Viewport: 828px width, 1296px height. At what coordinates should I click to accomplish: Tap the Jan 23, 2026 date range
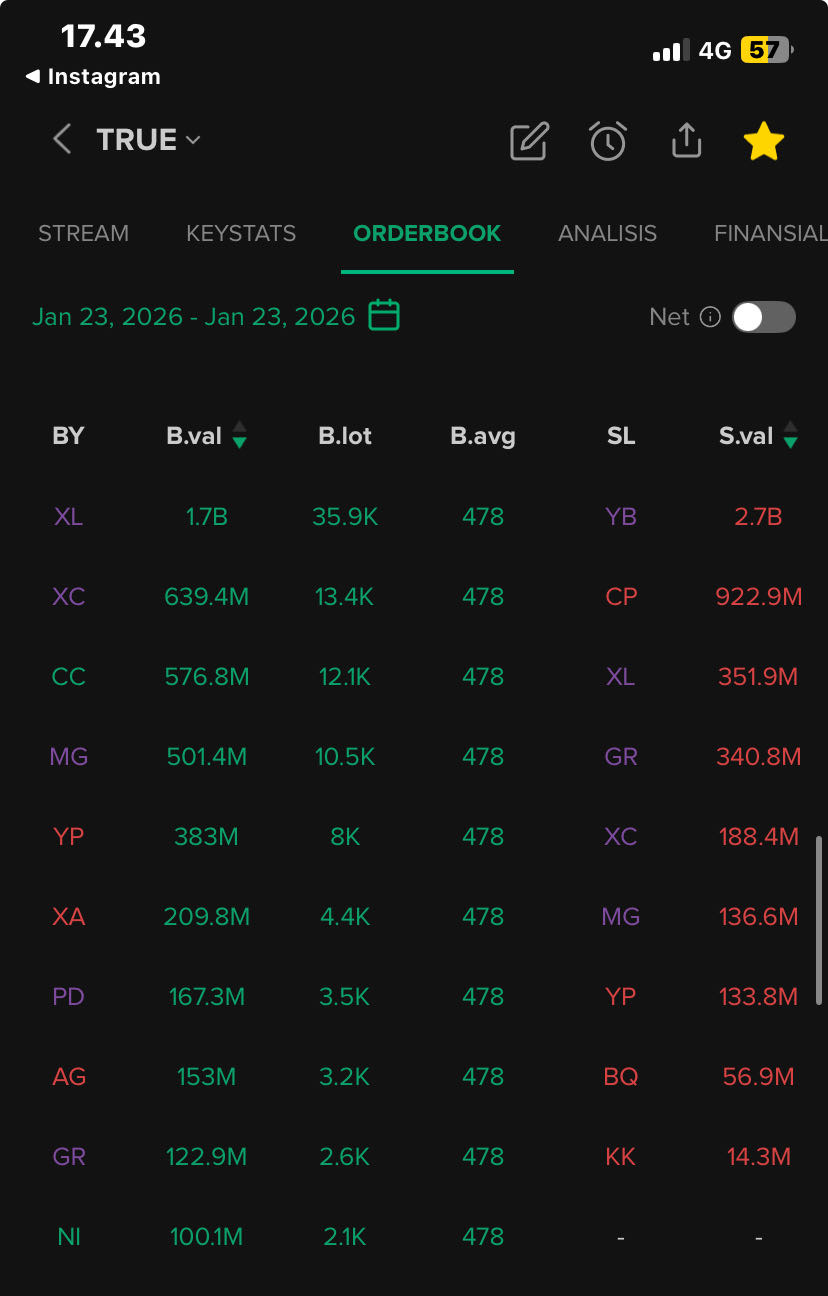[x=194, y=317]
